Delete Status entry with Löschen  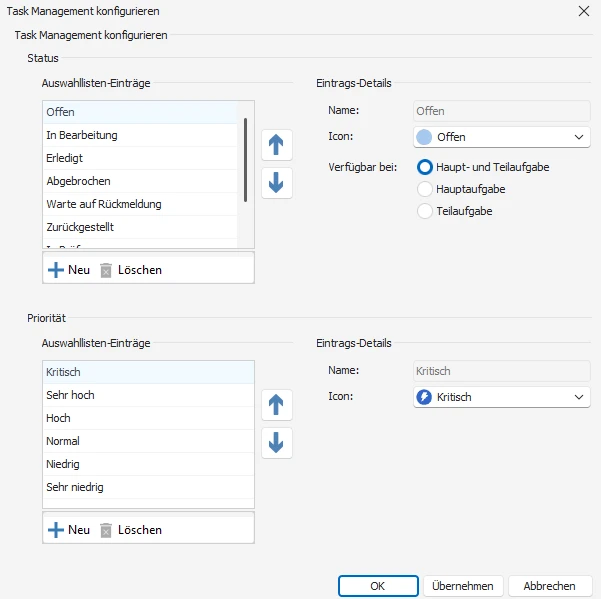131,270
